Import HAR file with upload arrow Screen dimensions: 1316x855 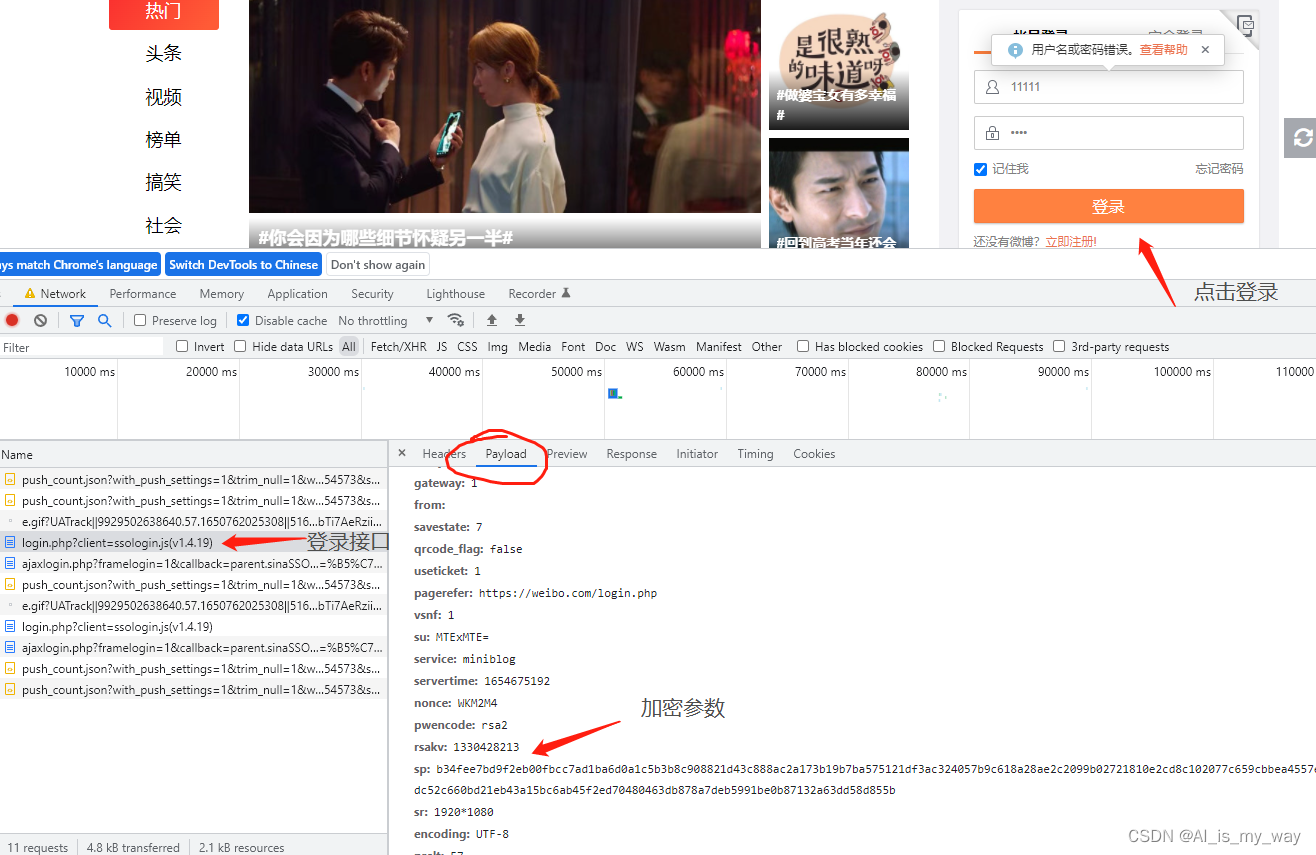pos(492,320)
